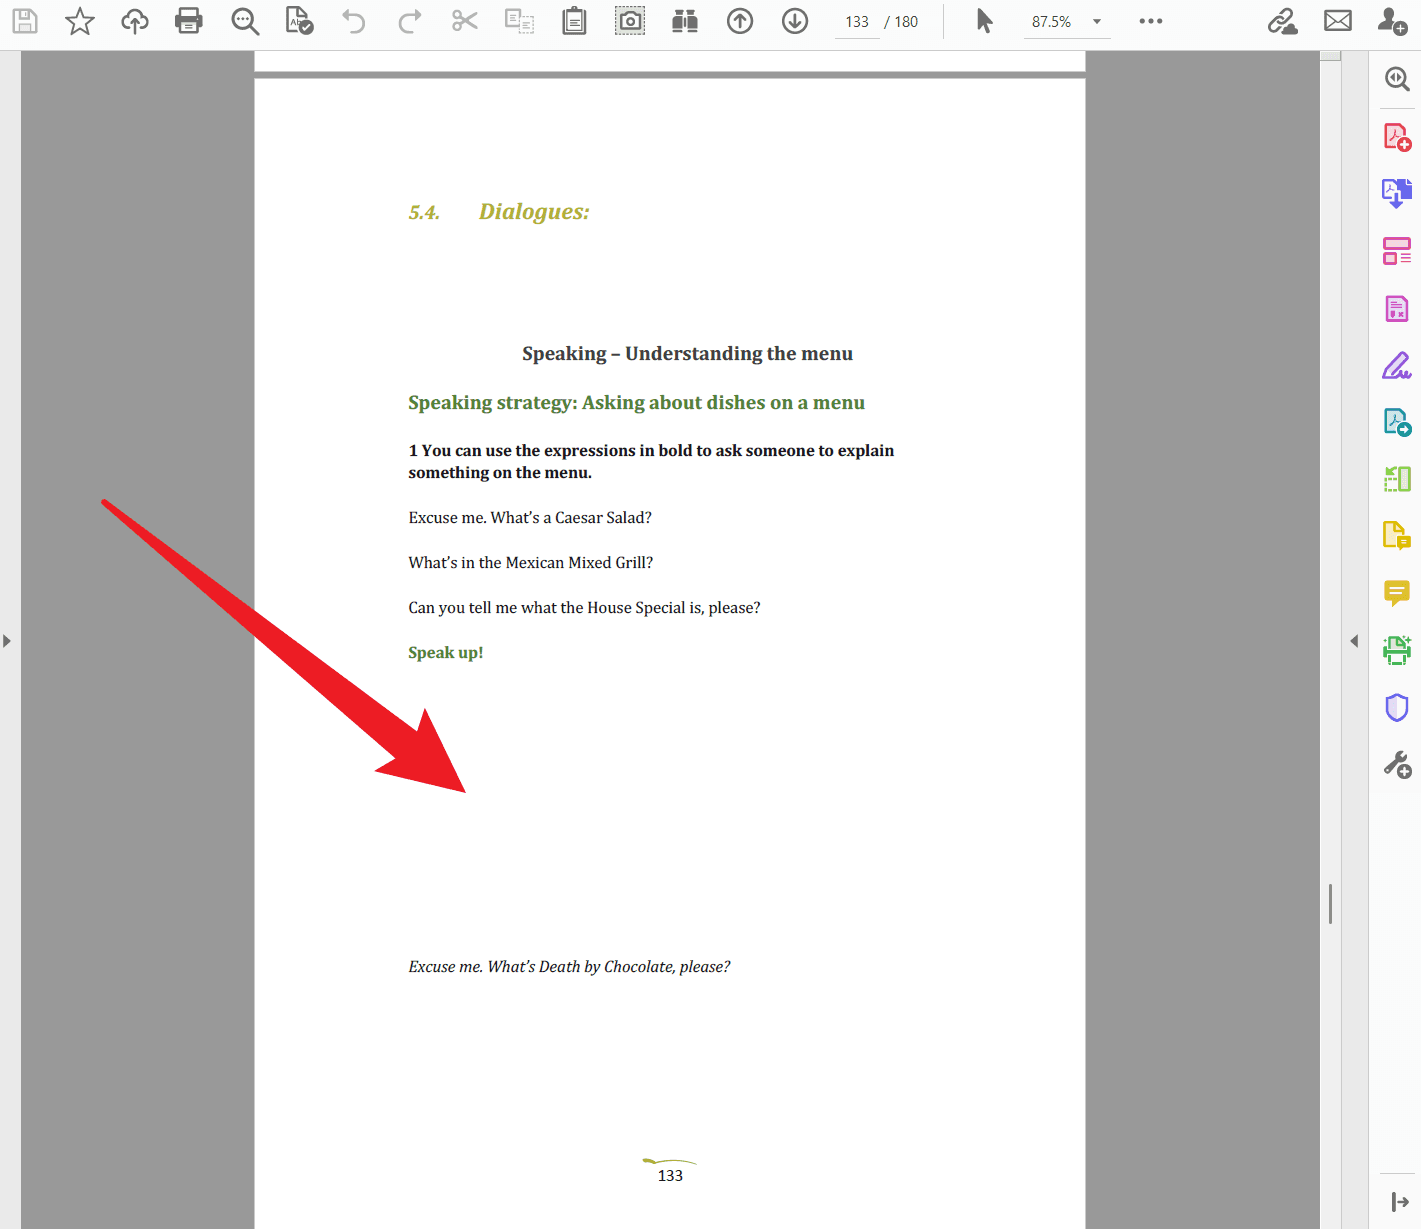Click the page number input field
The height and width of the screenshot is (1229, 1421).
coord(857,22)
